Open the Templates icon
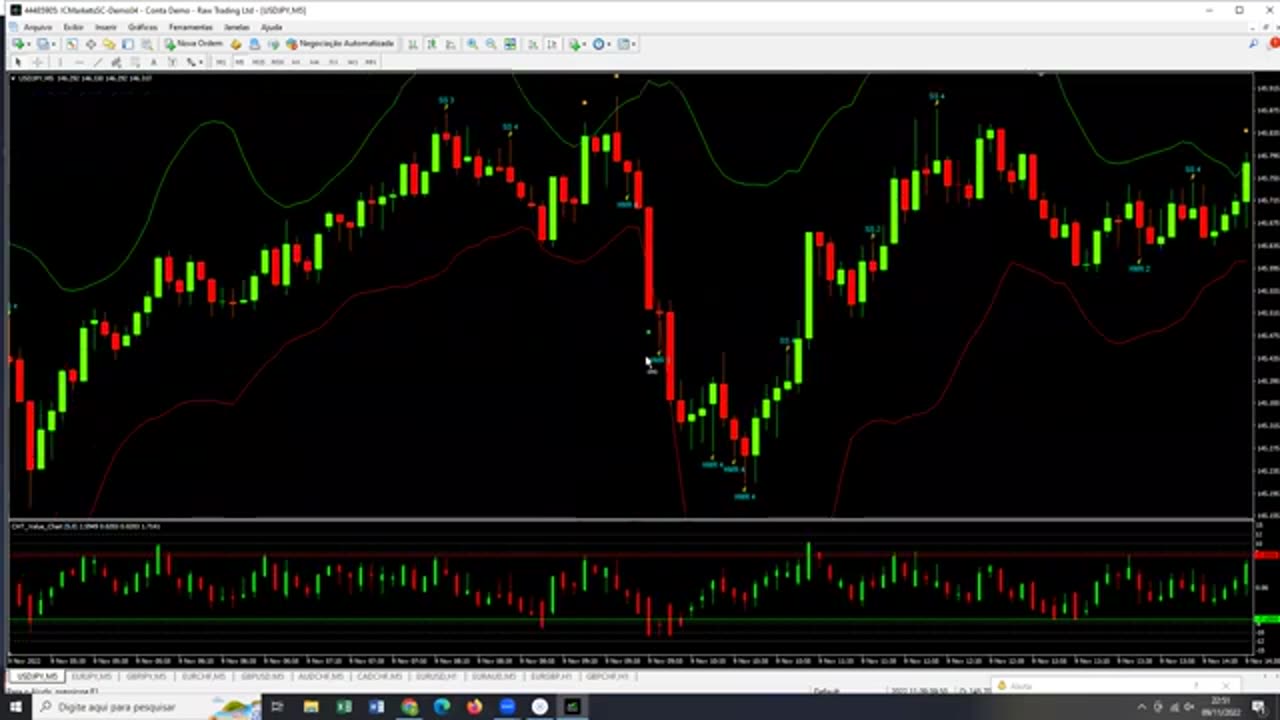 623,44
